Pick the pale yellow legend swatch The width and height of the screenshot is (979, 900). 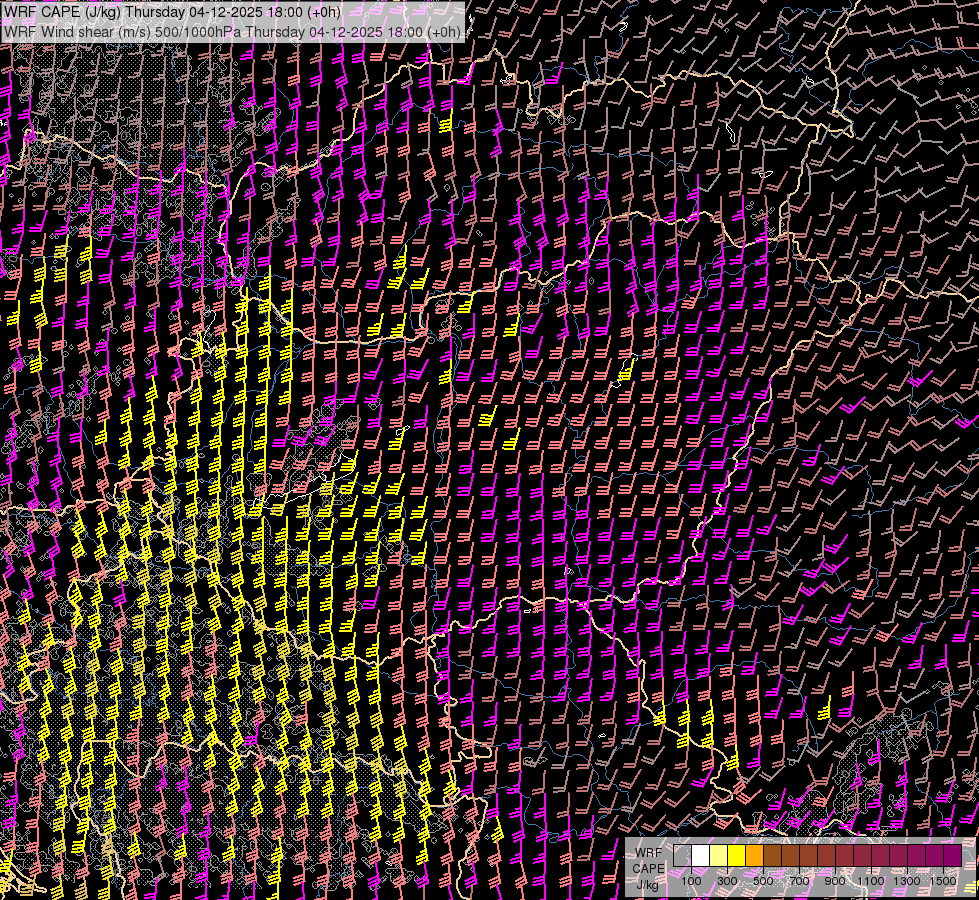click(x=718, y=856)
